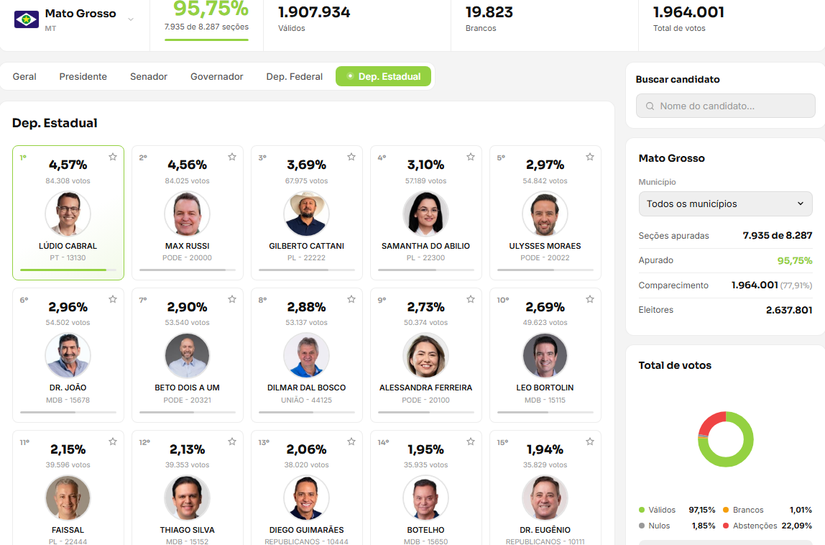Click the GILBERTO CATTANI candidate name
The height and width of the screenshot is (545, 825).
coord(306,246)
